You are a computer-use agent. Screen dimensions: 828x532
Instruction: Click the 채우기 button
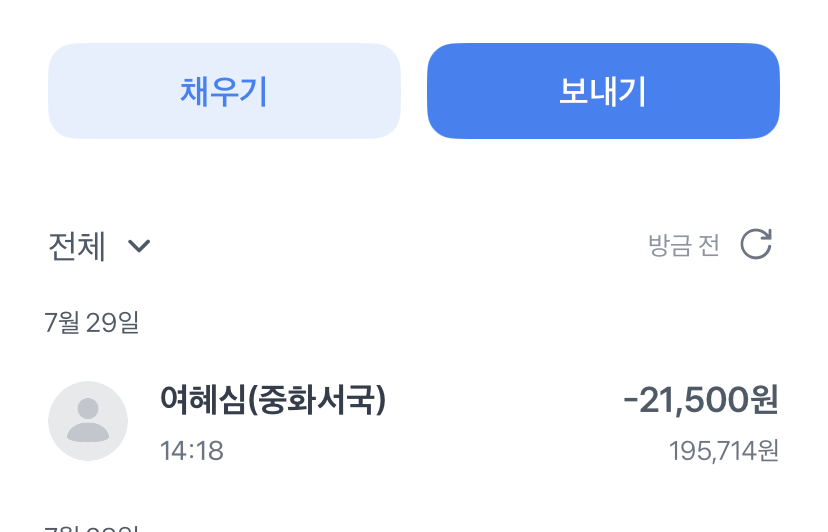pos(224,91)
